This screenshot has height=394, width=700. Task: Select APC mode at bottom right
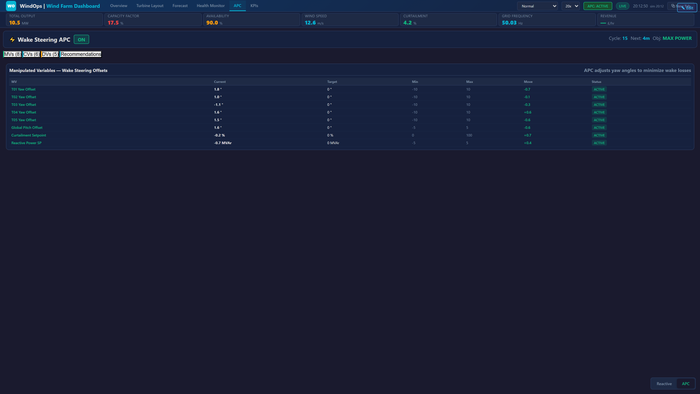coord(685,384)
